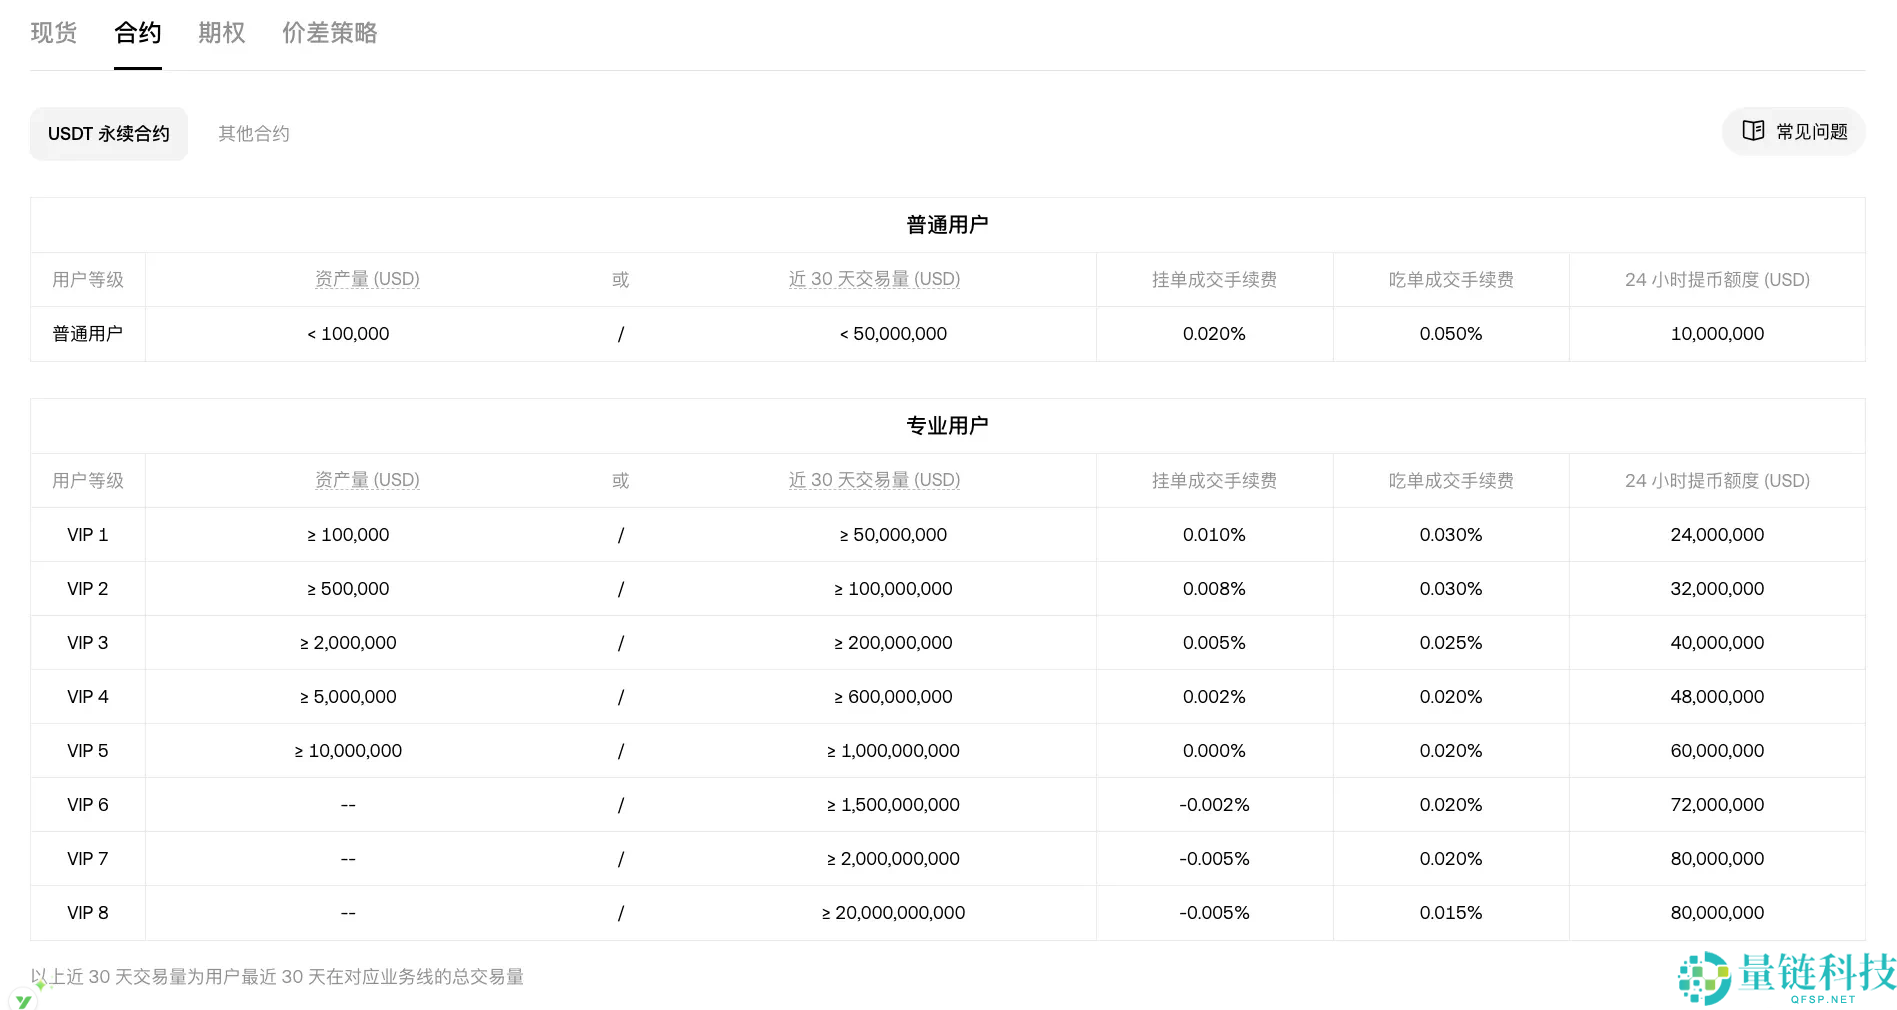Viewport: 1897px width, 1010px height.
Task: Click the 常见问题 button
Action: pyautogui.click(x=1792, y=131)
